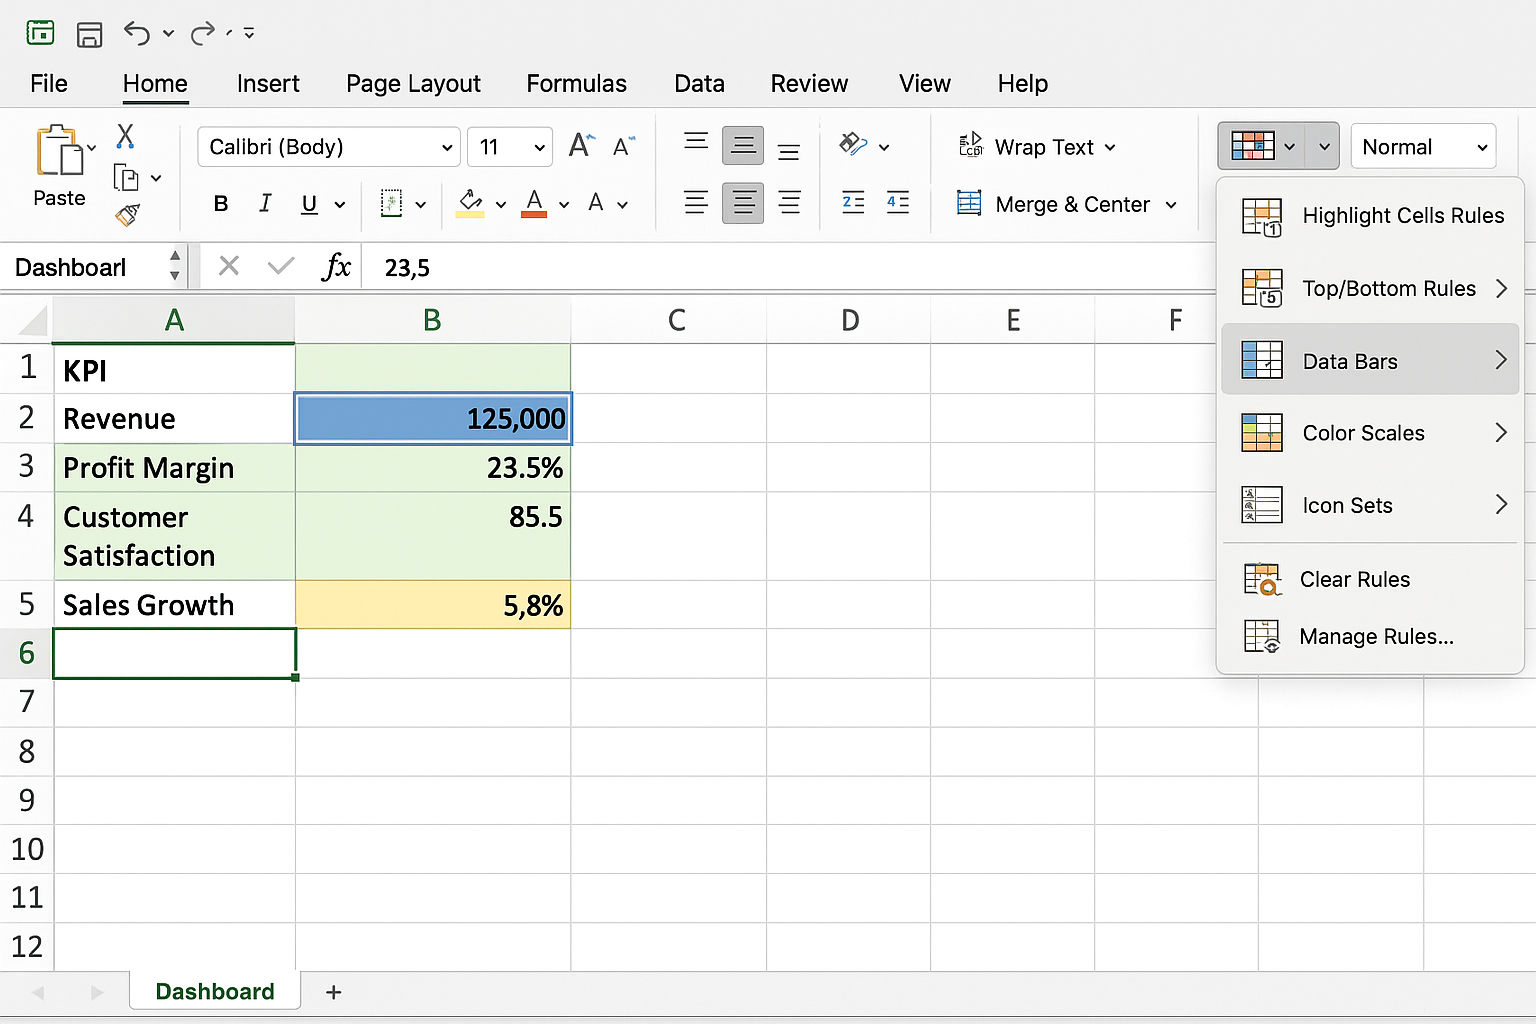Toggle Bold formatting
The height and width of the screenshot is (1024, 1536).
(x=221, y=204)
